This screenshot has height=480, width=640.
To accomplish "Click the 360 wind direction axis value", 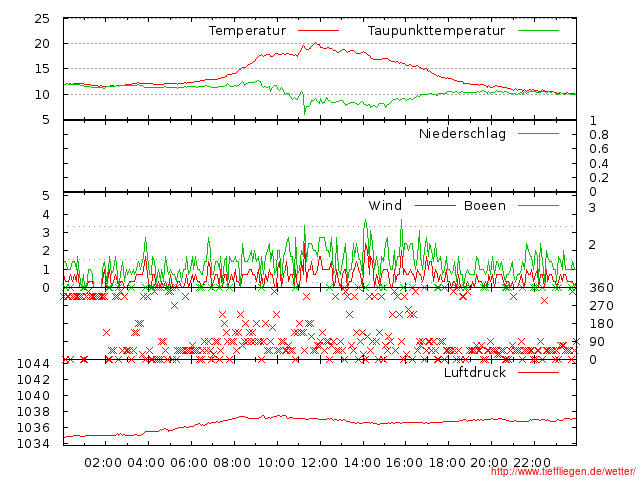I will click(601, 288).
